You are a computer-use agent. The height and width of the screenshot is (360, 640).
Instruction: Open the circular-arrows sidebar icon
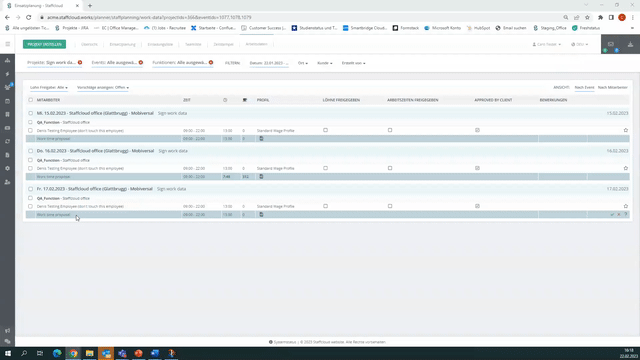pos(7,141)
